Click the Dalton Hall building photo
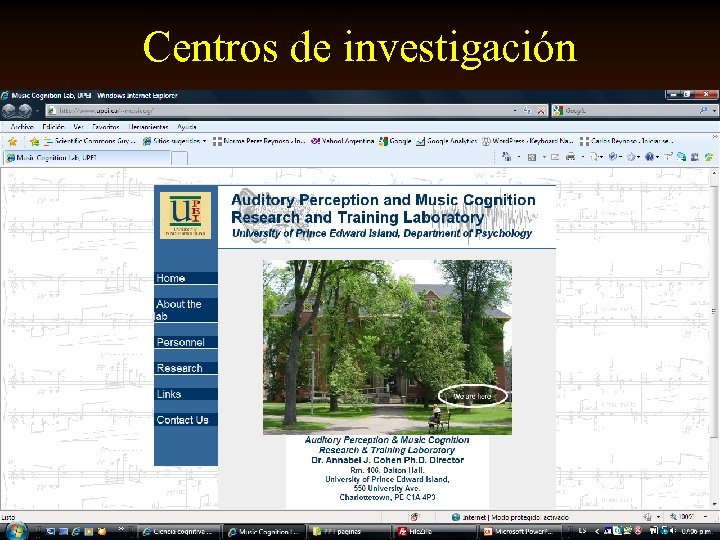Image resolution: width=720 pixels, height=540 pixels. 387,347
